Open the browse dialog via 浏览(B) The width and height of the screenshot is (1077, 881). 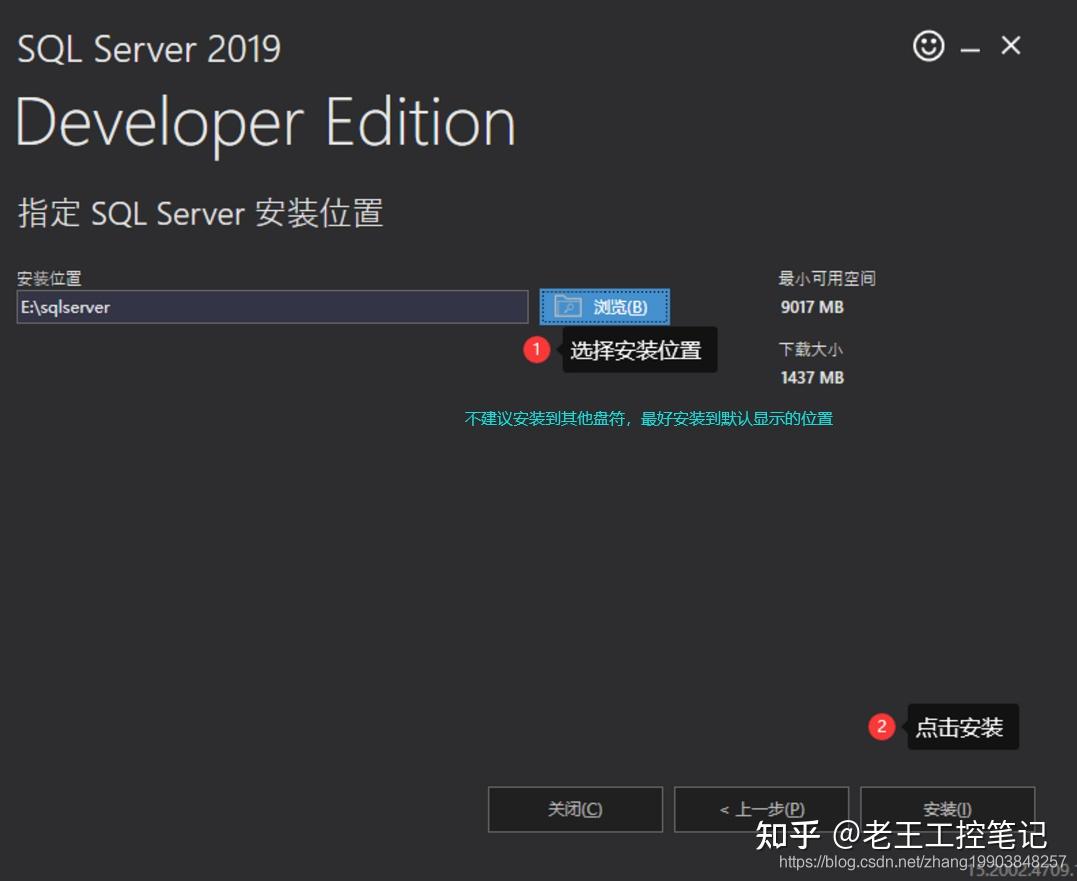click(x=603, y=307)
